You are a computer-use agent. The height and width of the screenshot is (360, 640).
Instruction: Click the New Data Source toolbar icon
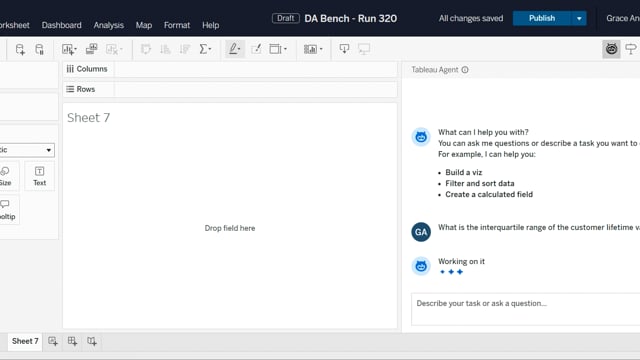click(20, 49)
